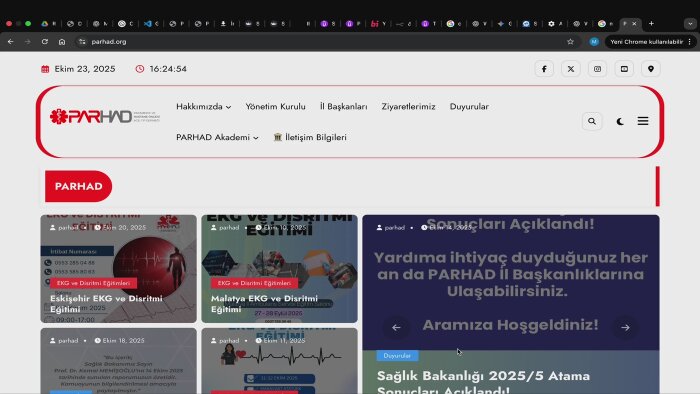Click the parhad author on the slider
700x394 pixels.
coord(391,228)
